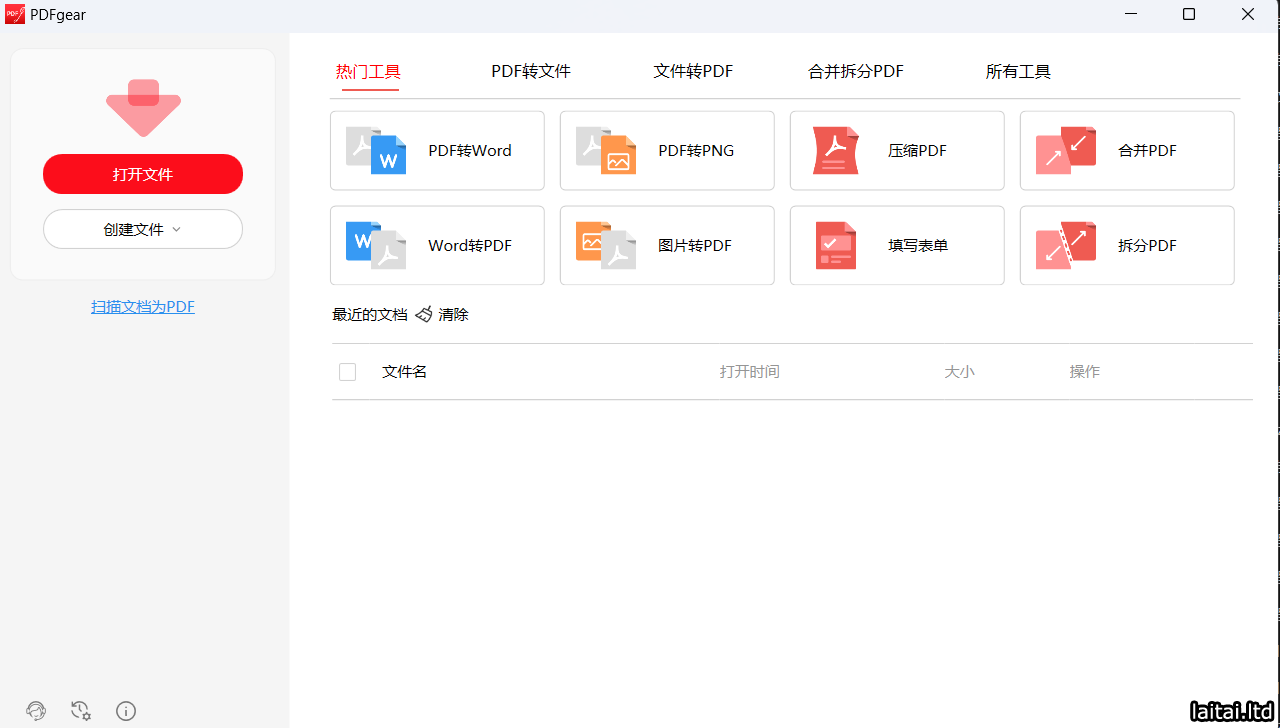Click the 图片转PDF image converter icon
This screenshot has height=728, width=1280.
(x=606, y=245)
